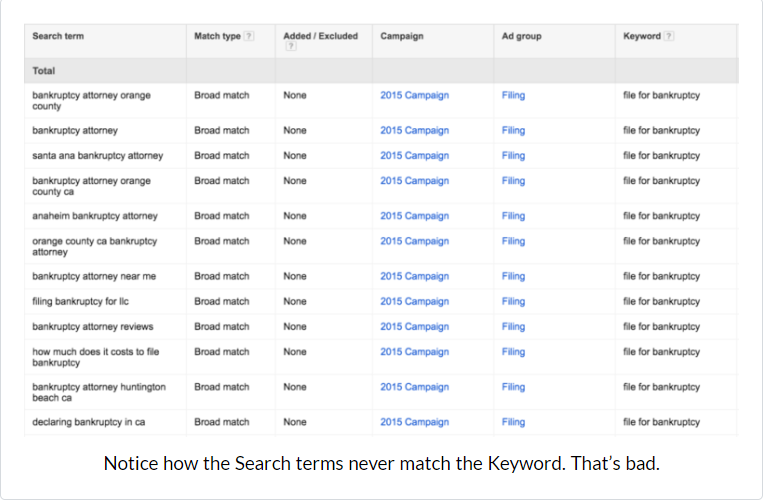Screen dimensions: 764x503
Task: Open 2015 Campaign for bankruptcy attorney reviews
Action: point(414,326)
